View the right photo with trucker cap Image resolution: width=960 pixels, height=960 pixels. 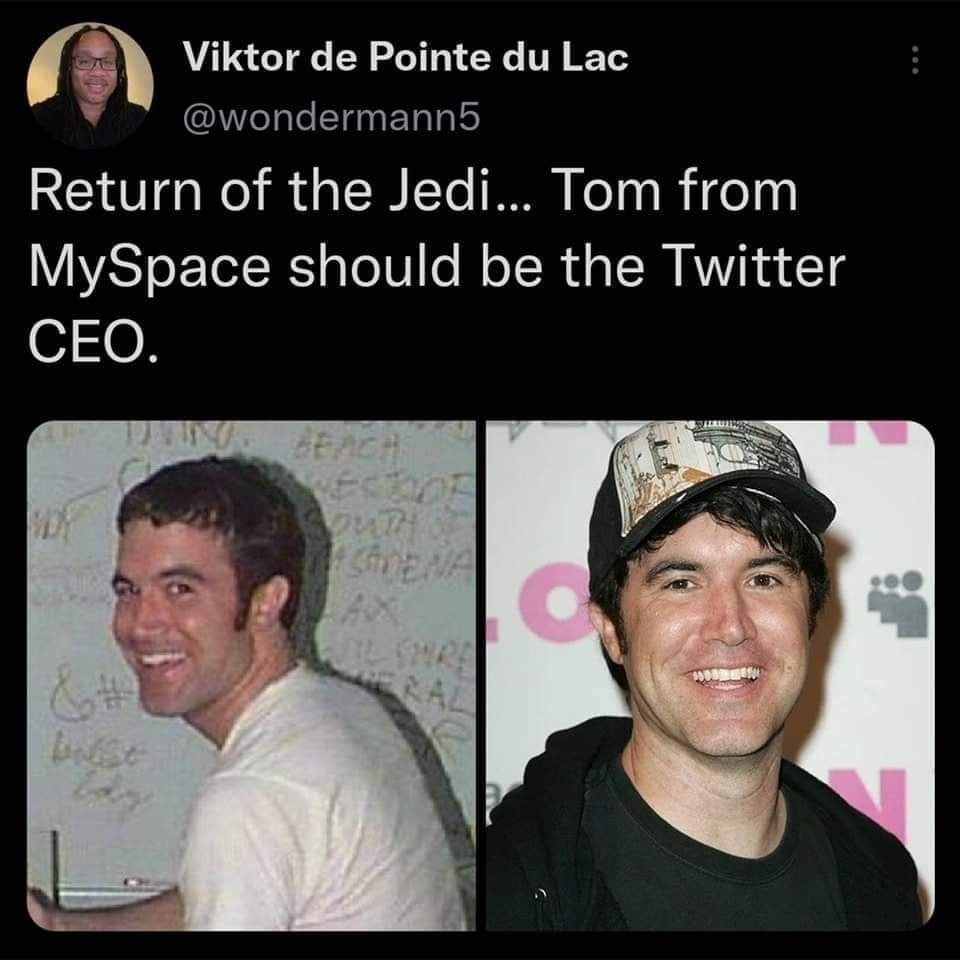tap(710, 675)
